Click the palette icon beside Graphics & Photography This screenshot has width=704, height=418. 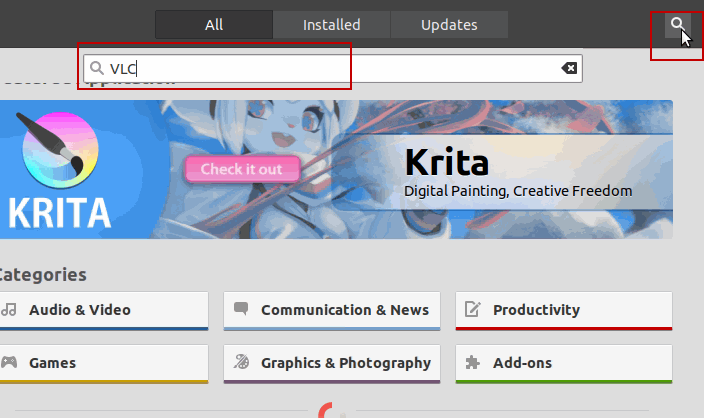(241, 361)
